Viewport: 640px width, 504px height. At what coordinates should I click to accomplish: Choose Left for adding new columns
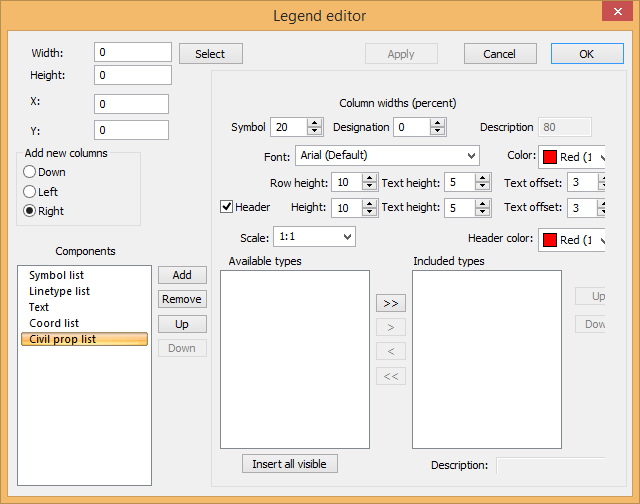(30, 192)
